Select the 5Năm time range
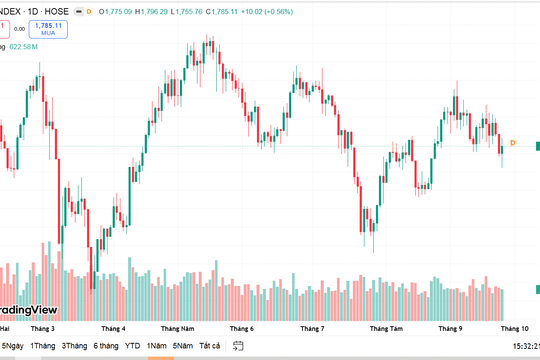540x360 pixels. pyautogui.click(x=183, y=346)
